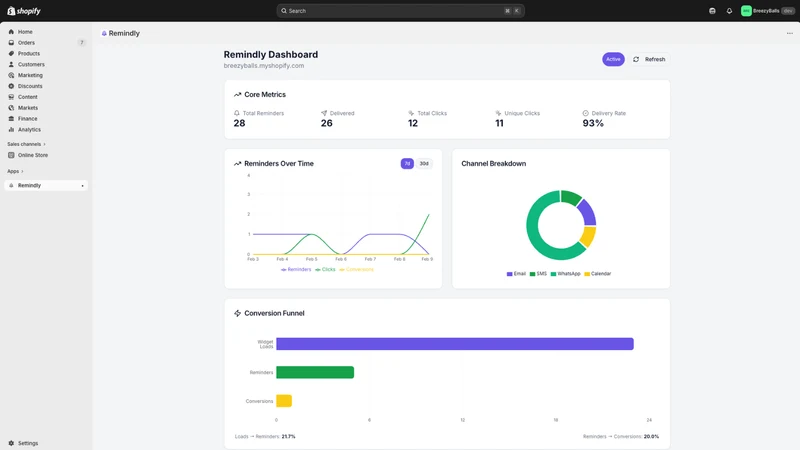The width and height of the screenshot is (800, 450).
Task: Open the Marketing icon
Action: pyautogui.click(x=11, y=75)
